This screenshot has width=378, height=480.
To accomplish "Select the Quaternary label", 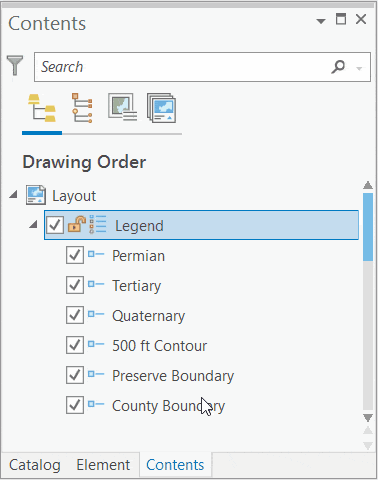I will tap(148, 316).
